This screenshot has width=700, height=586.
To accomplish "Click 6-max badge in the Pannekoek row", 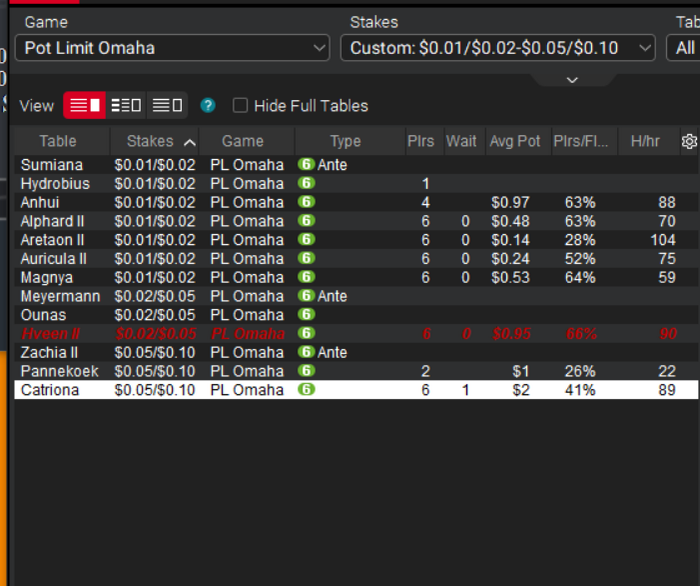I will tap(306, 371).
